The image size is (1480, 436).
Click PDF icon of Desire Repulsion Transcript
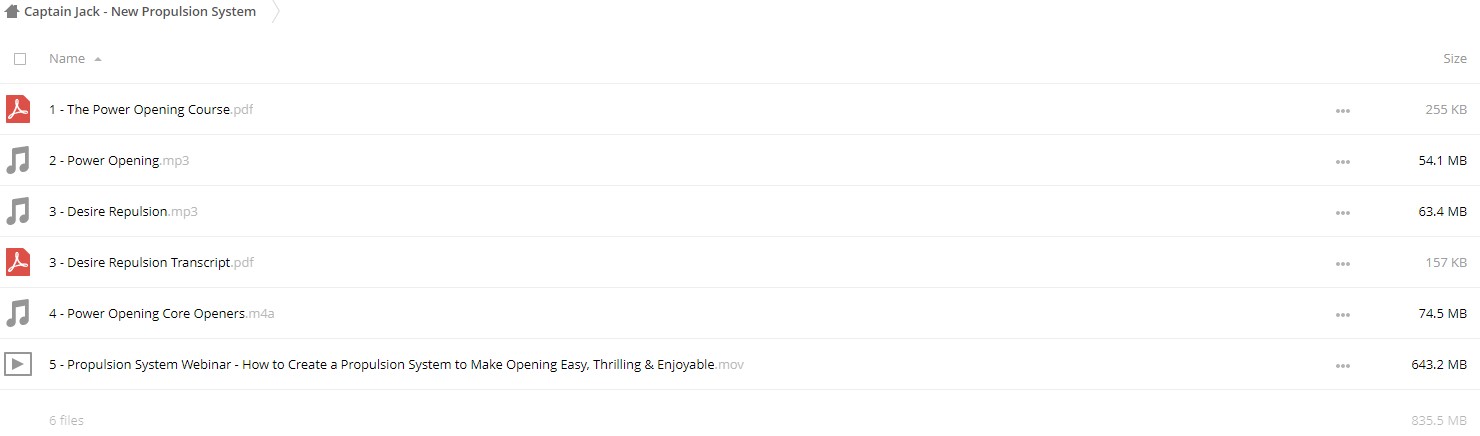pyautogui.click(x=18, y=262)
